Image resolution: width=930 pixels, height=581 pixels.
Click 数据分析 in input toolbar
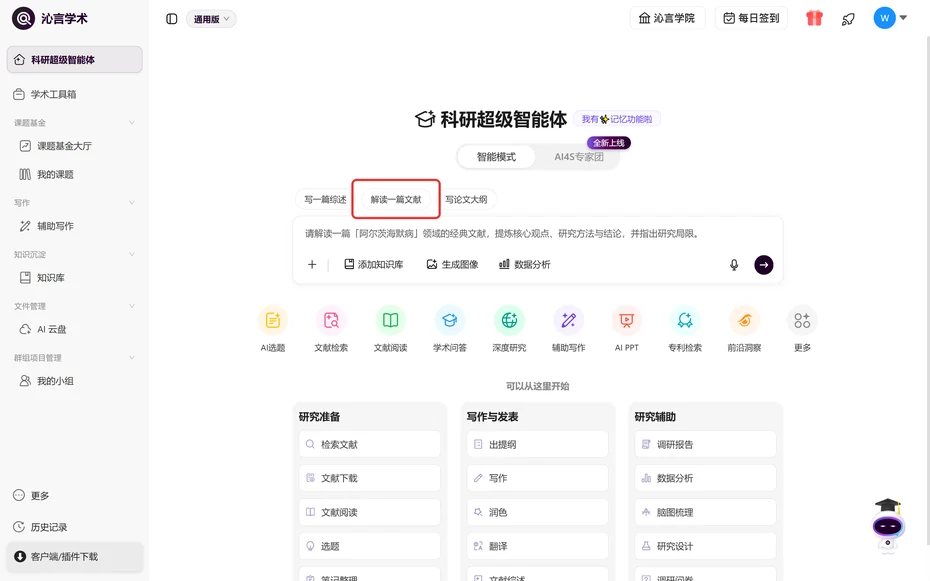point(525,264)
